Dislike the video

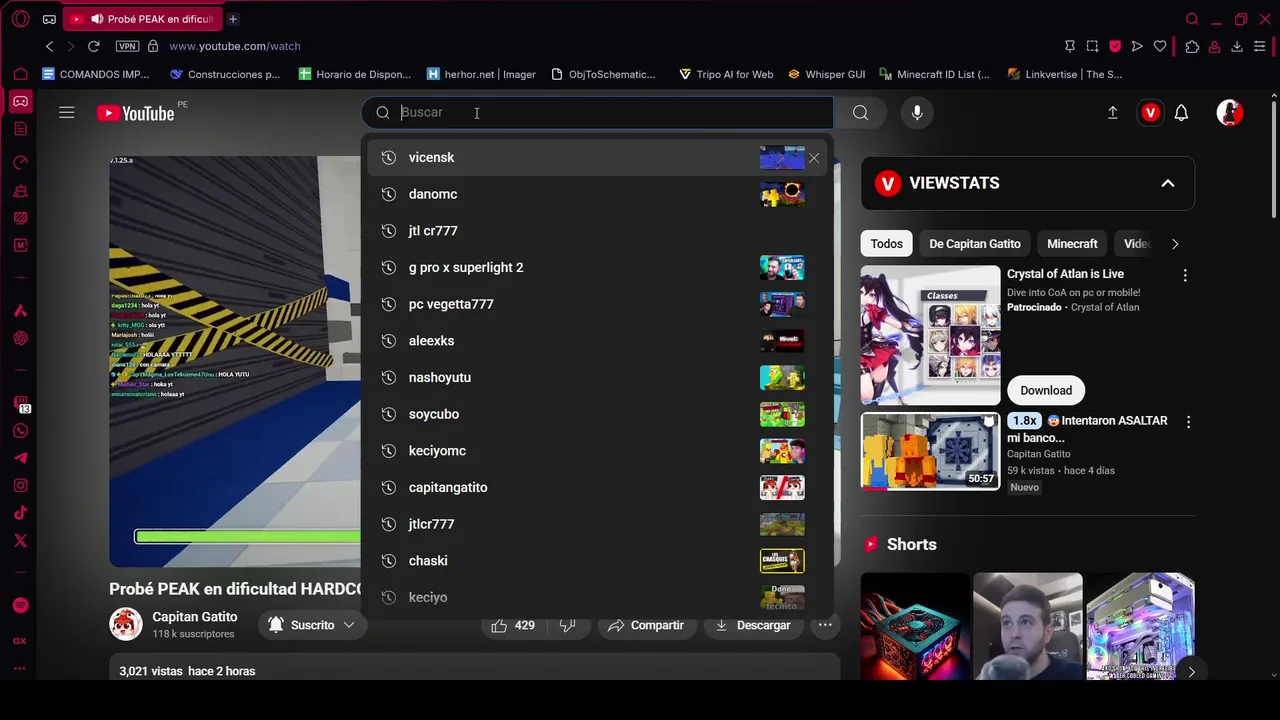coord(567,625)
